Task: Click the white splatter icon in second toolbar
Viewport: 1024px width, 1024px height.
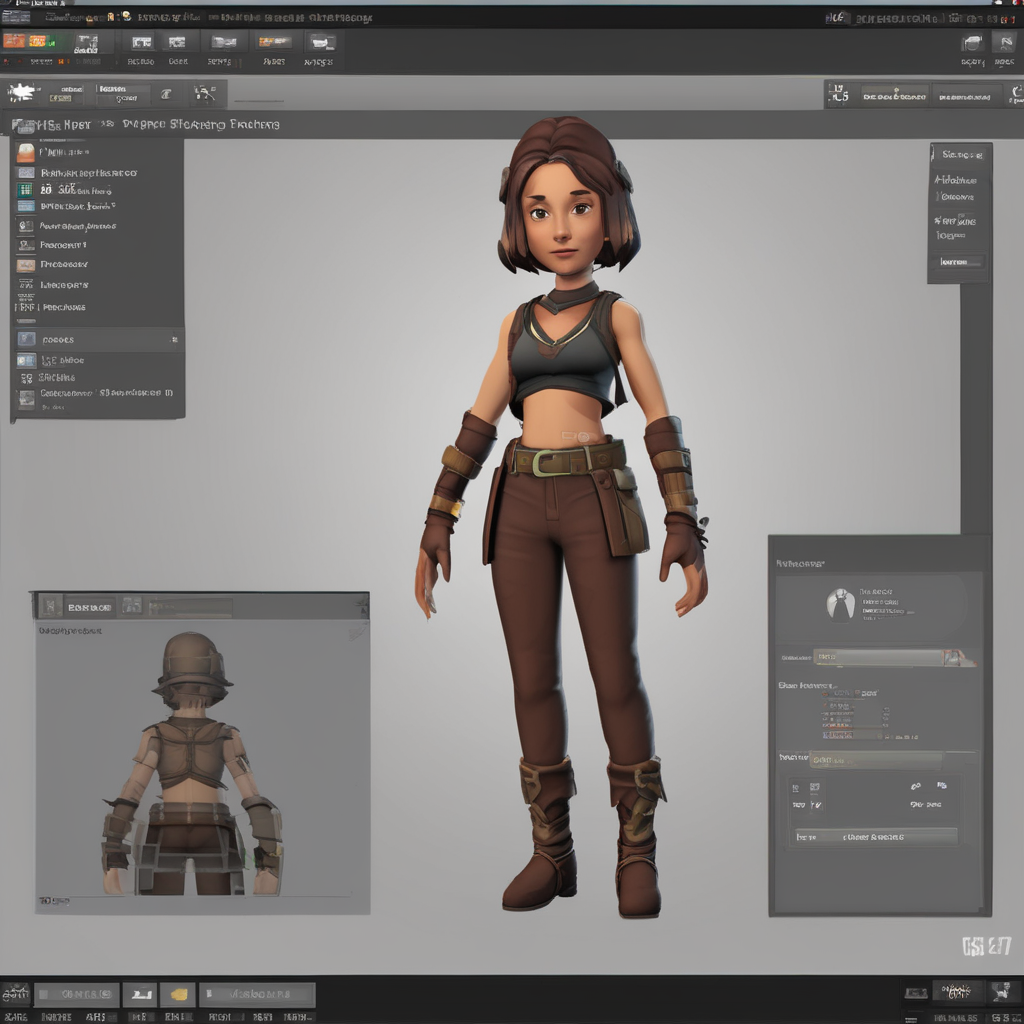Action: (20, 92)
